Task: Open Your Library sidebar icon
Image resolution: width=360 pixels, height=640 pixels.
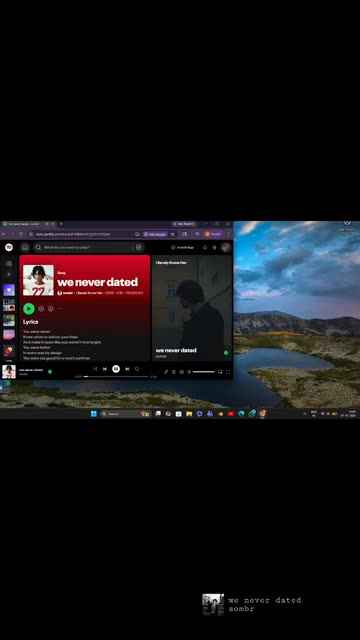Action: (x=9, y=263)
